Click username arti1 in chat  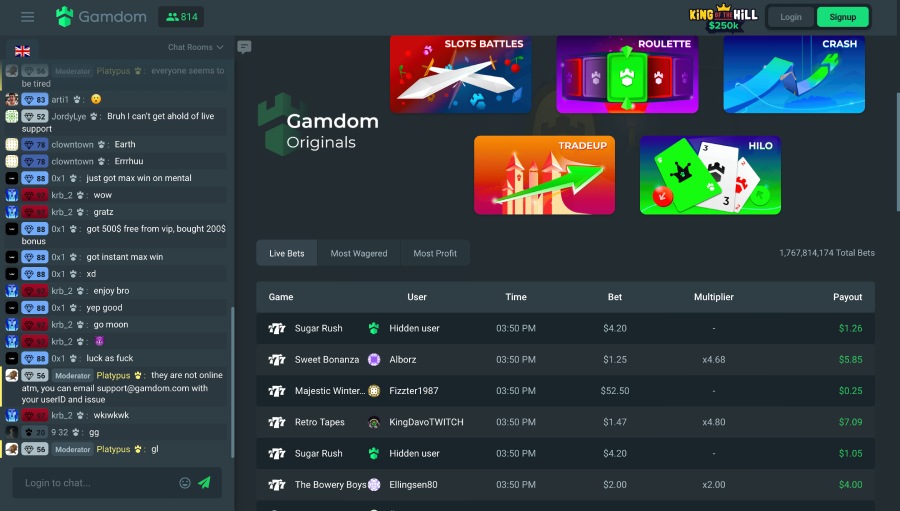[60, 99]
